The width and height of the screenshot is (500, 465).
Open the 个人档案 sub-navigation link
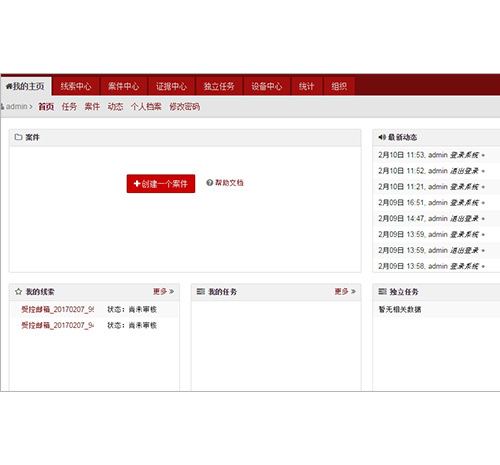[x=146, y=107]
